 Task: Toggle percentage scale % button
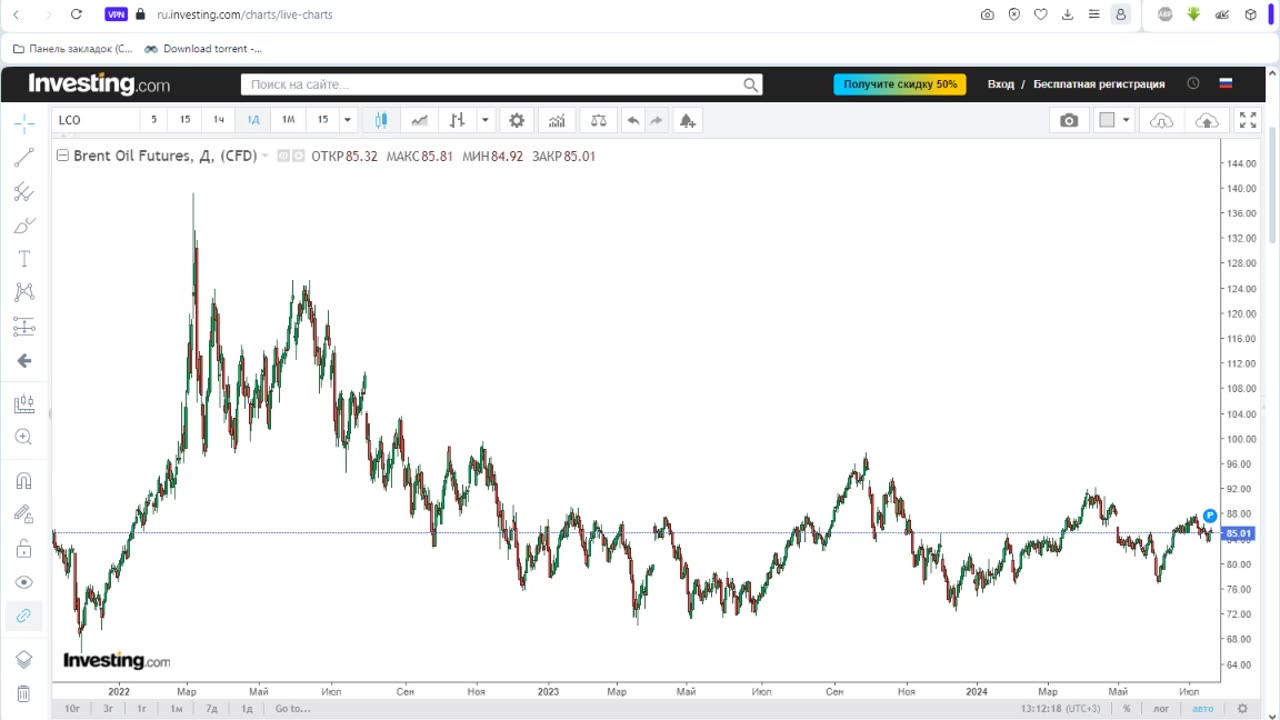click(x=1126, y=708)
